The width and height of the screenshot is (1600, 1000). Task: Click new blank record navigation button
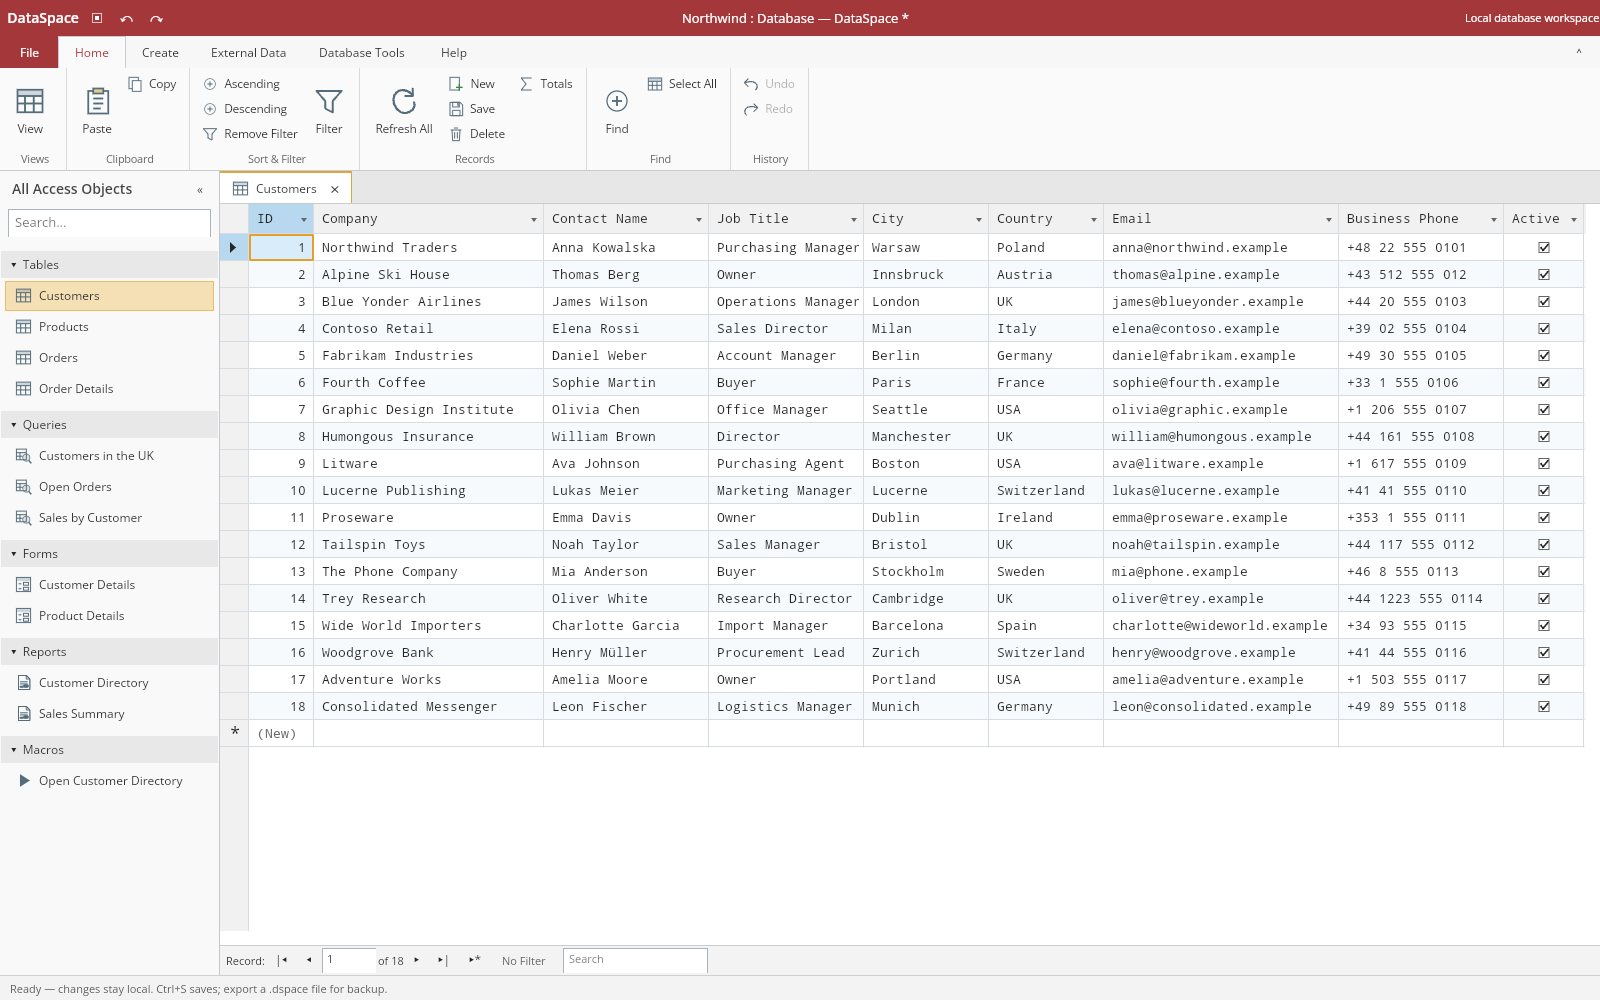[474, 960]
